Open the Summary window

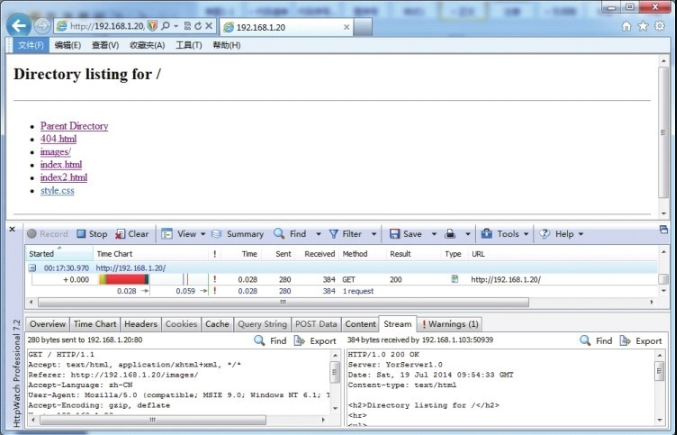click(237, 234)
